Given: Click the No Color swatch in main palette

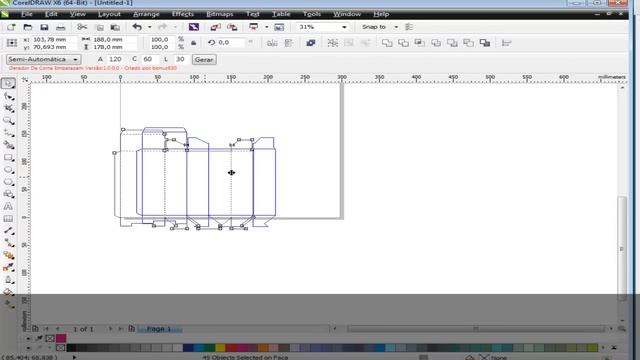Looking at the screenshot, I should pyautogui.click(x=60, y=348).
